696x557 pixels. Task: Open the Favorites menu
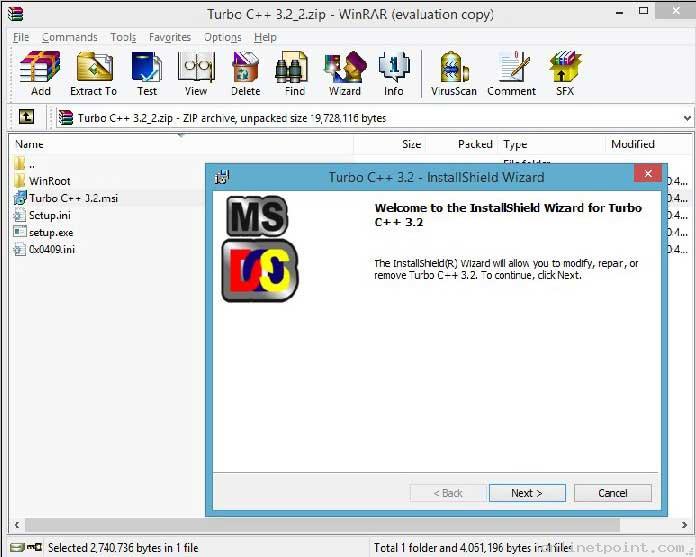(x=170, y=37)
